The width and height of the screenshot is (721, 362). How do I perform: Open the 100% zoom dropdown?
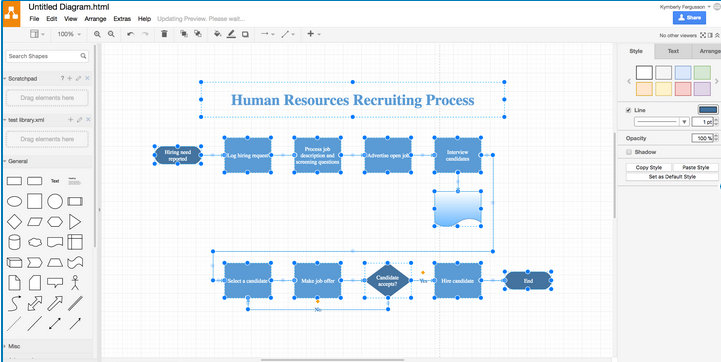click(x=69, y=34)
